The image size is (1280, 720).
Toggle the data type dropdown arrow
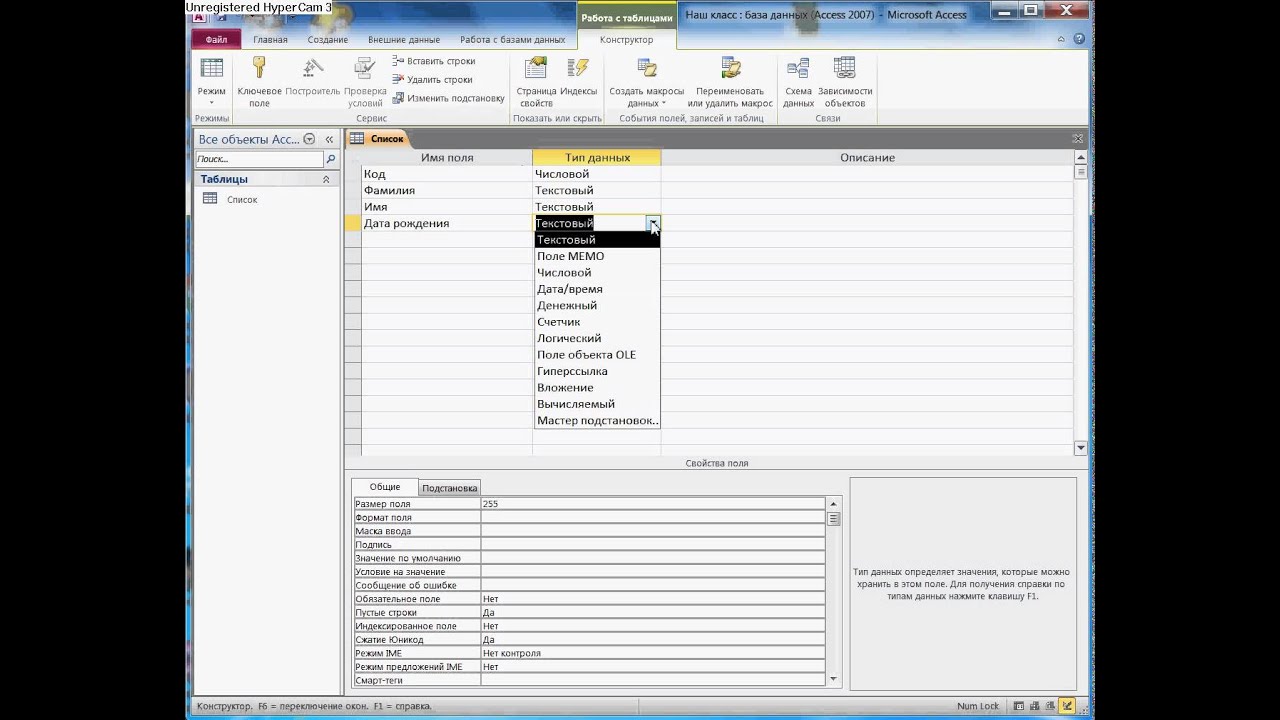(653, 223)
